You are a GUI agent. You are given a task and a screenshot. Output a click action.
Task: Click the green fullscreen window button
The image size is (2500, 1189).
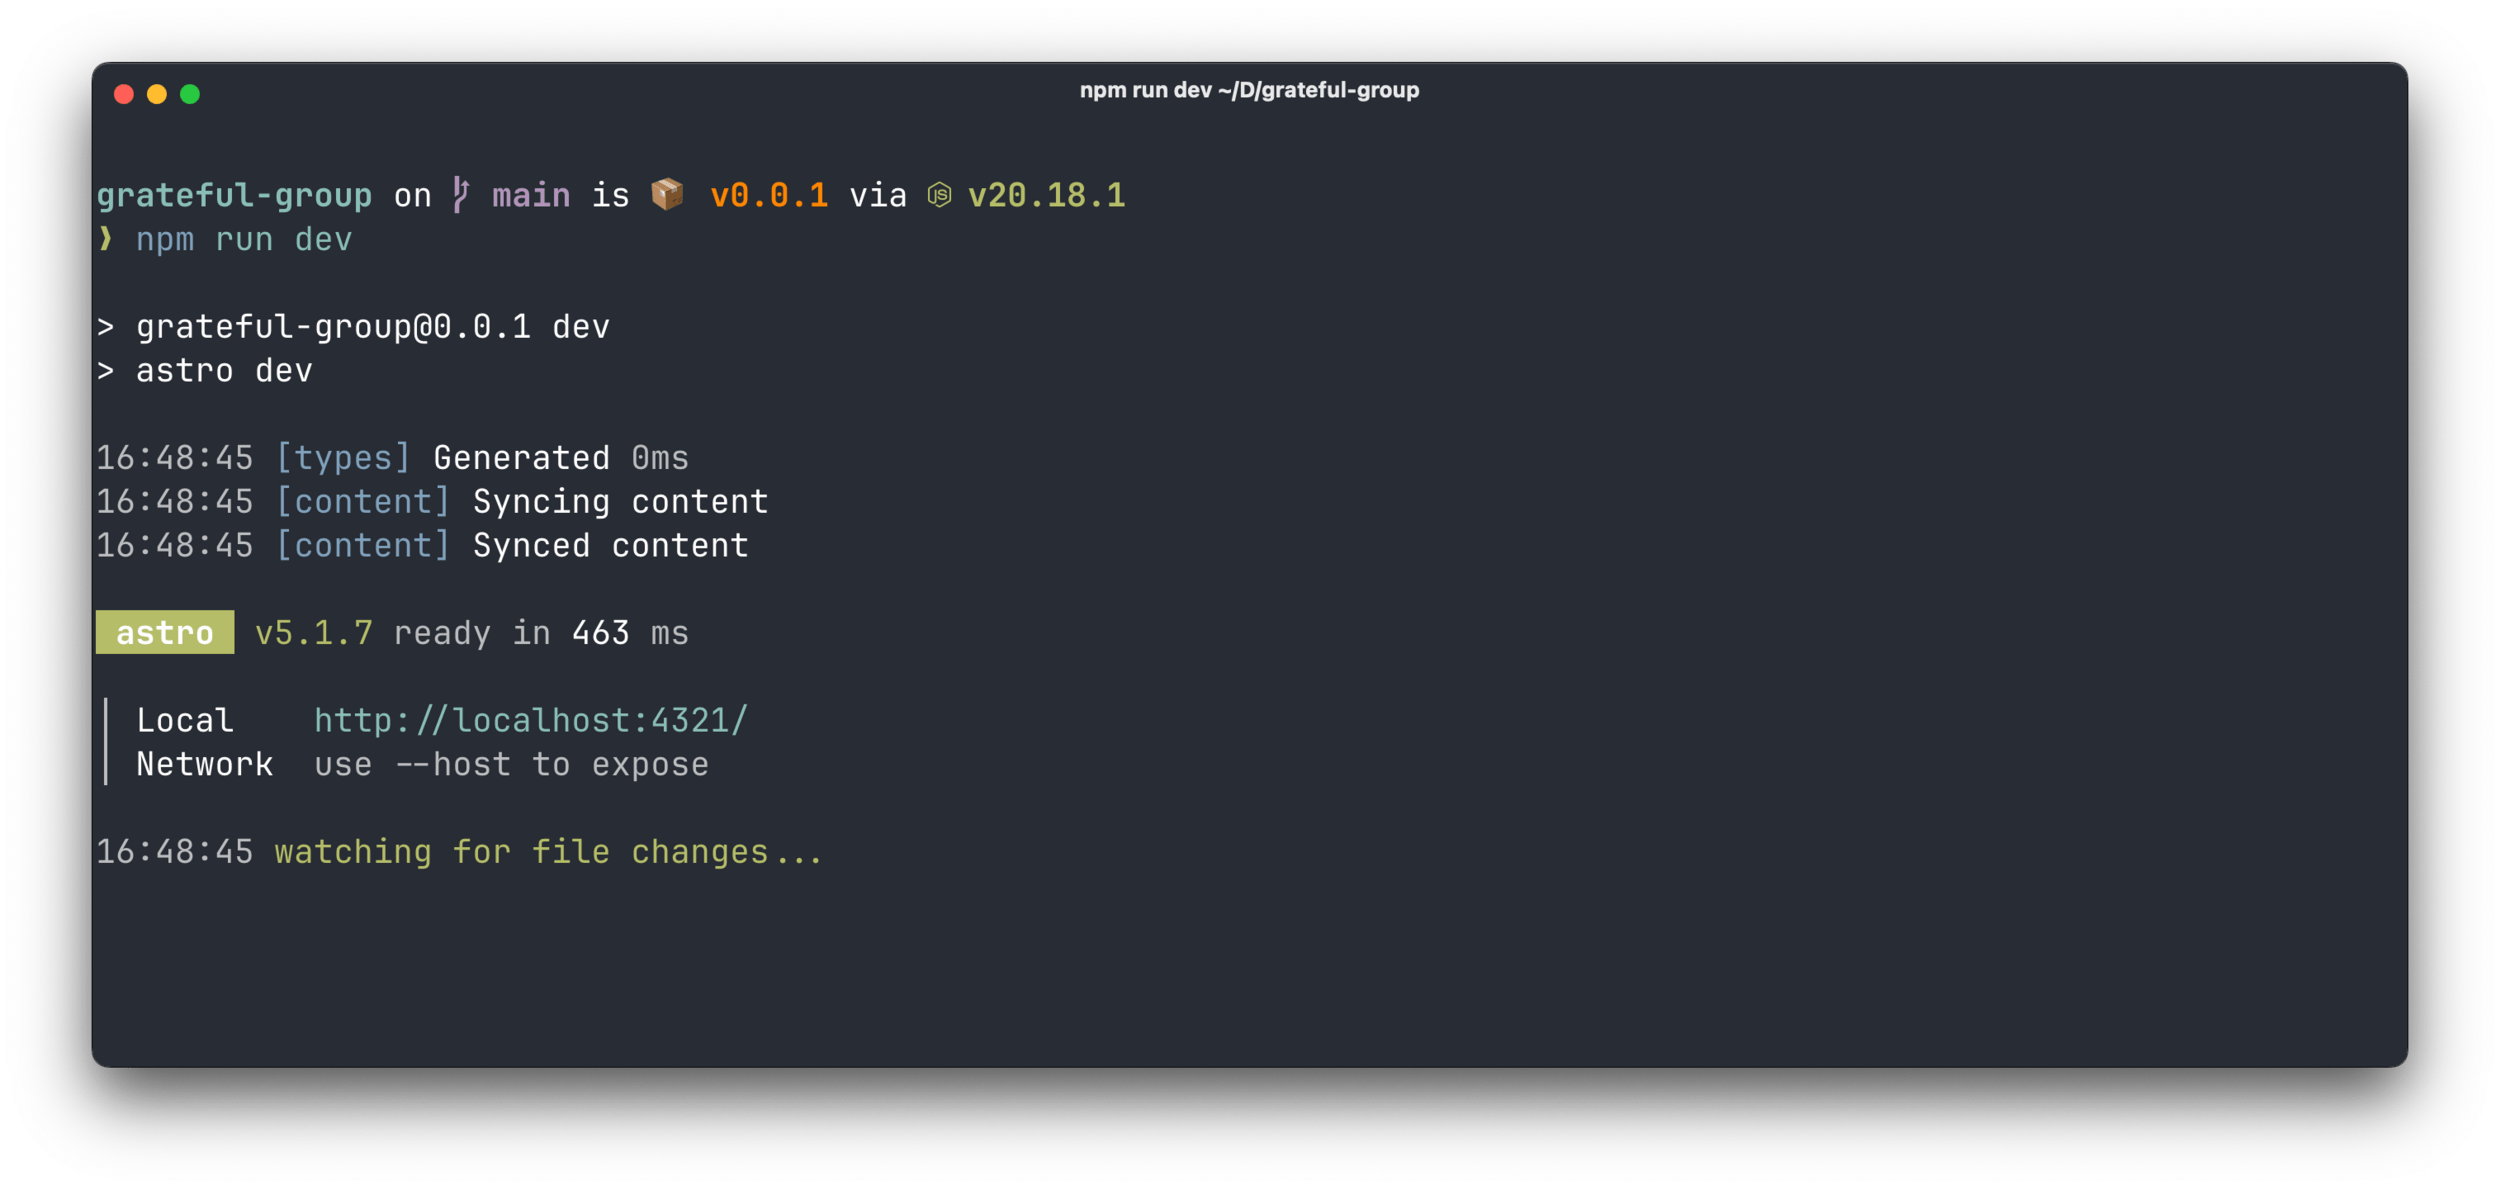190,94
